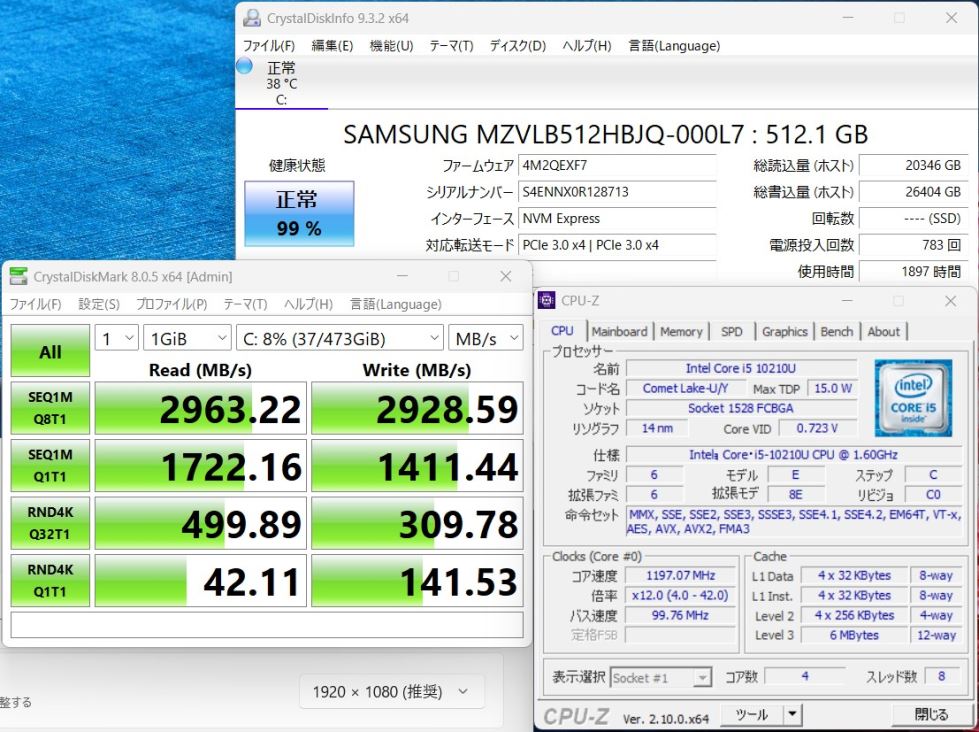The width and height of the screenshot is (979, 732).
Task: Open the 1920 × 1080 resolution dropdown
Action: [x=391, y=691]
